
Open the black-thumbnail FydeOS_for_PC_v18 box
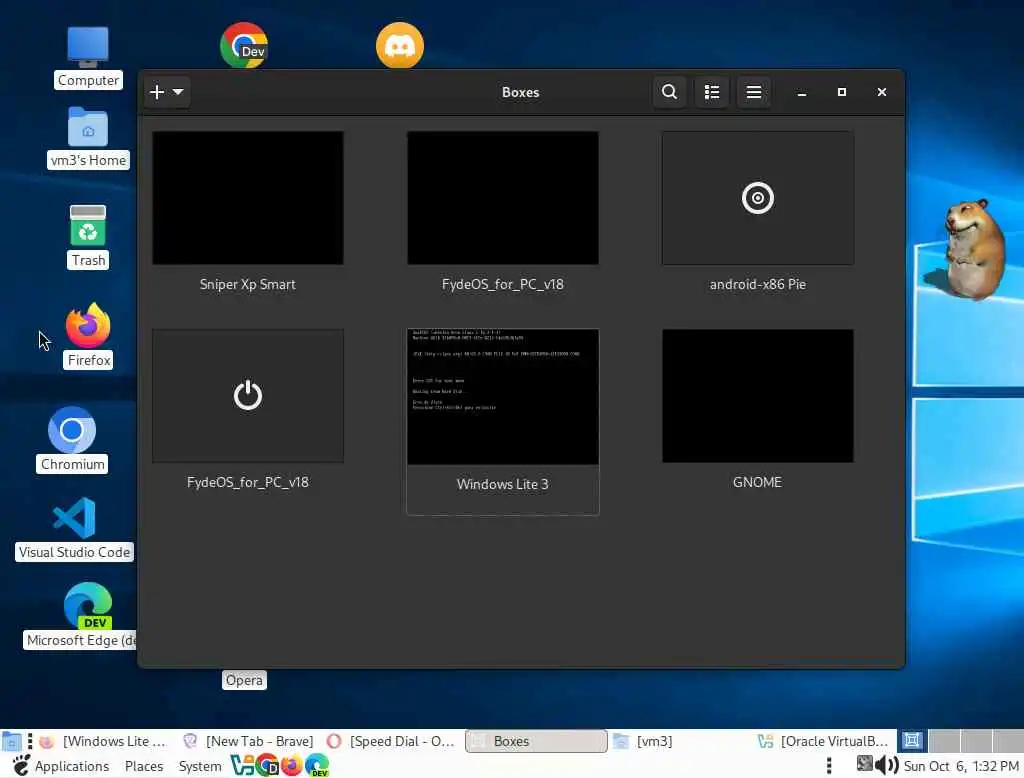(x=502, y=198)
